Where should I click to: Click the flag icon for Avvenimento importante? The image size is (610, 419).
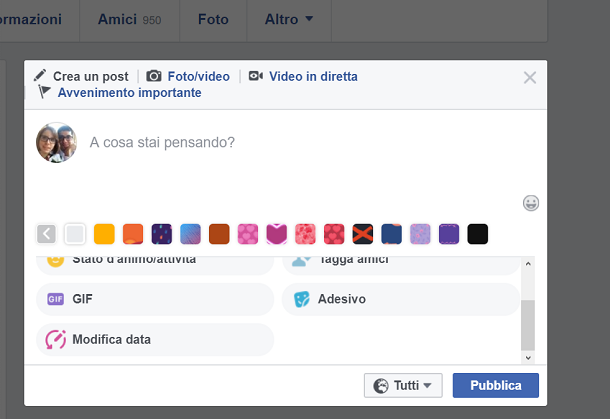pyautogui.click(x=44, y=92)
